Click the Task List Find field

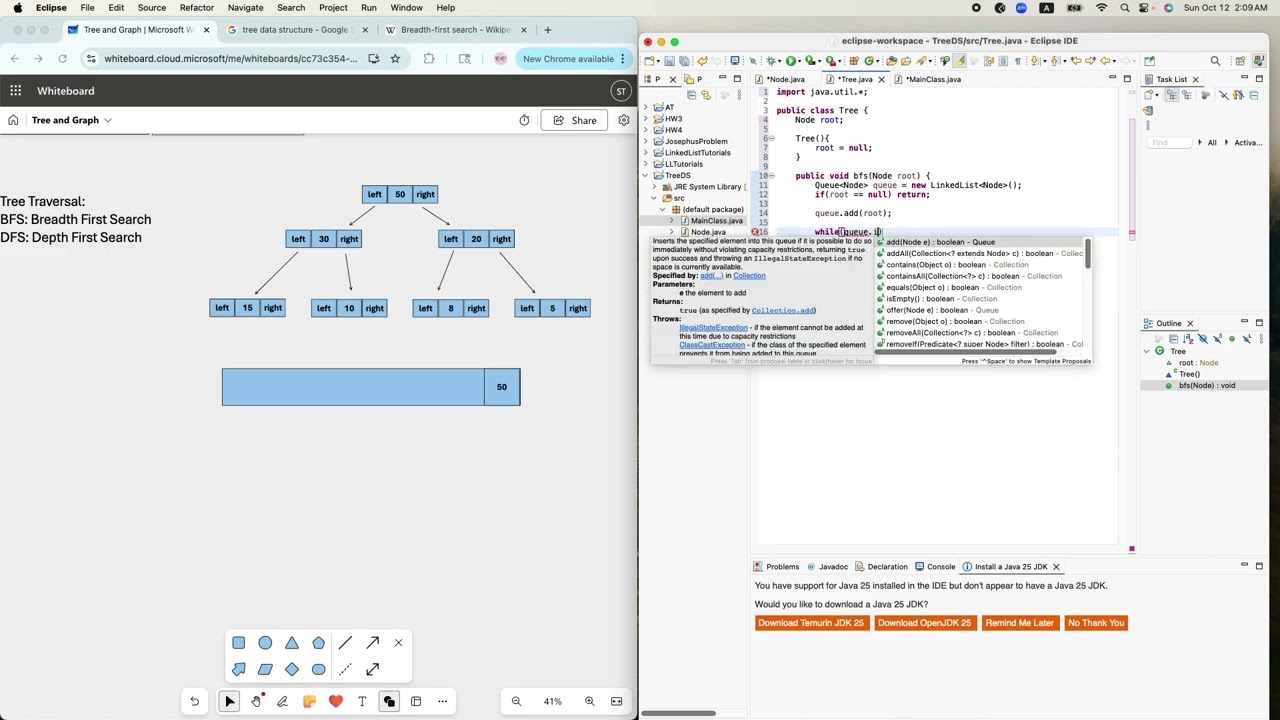tap(1170, 142)
